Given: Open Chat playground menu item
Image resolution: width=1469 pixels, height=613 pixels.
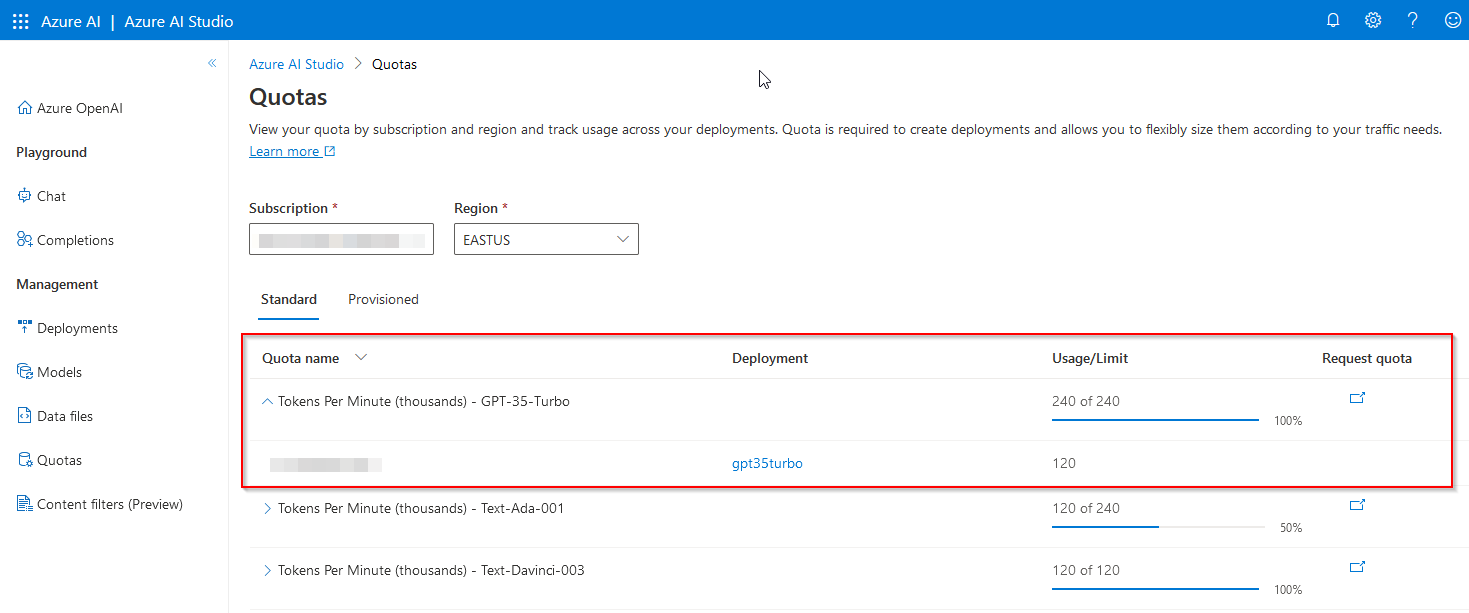Looking at the screenshot, I should pos(51,196).
